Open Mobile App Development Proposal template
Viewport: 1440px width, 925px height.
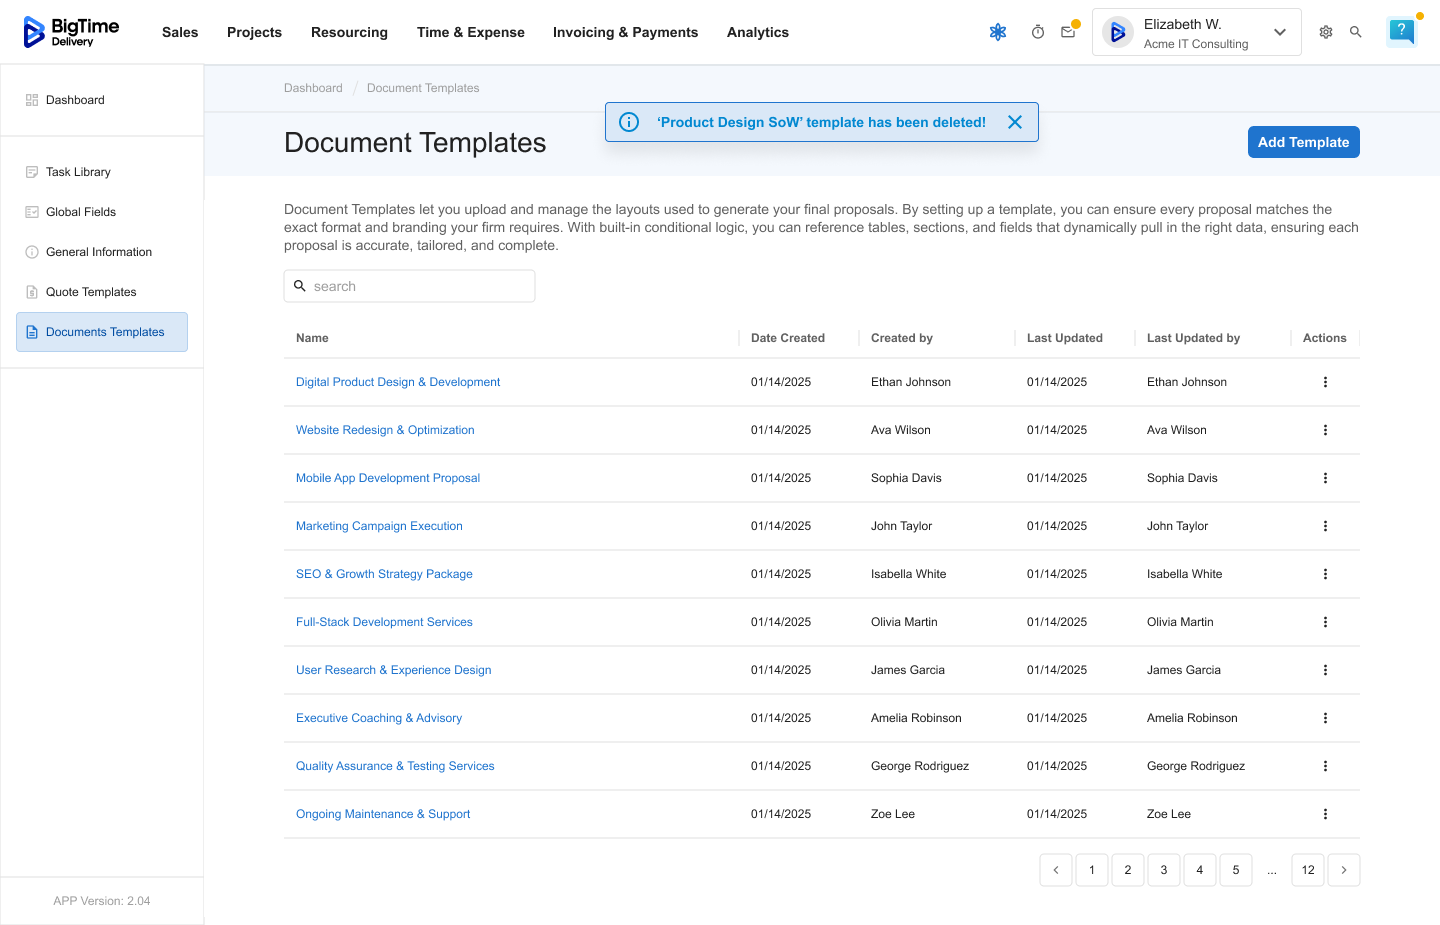[x=388, y=478]
